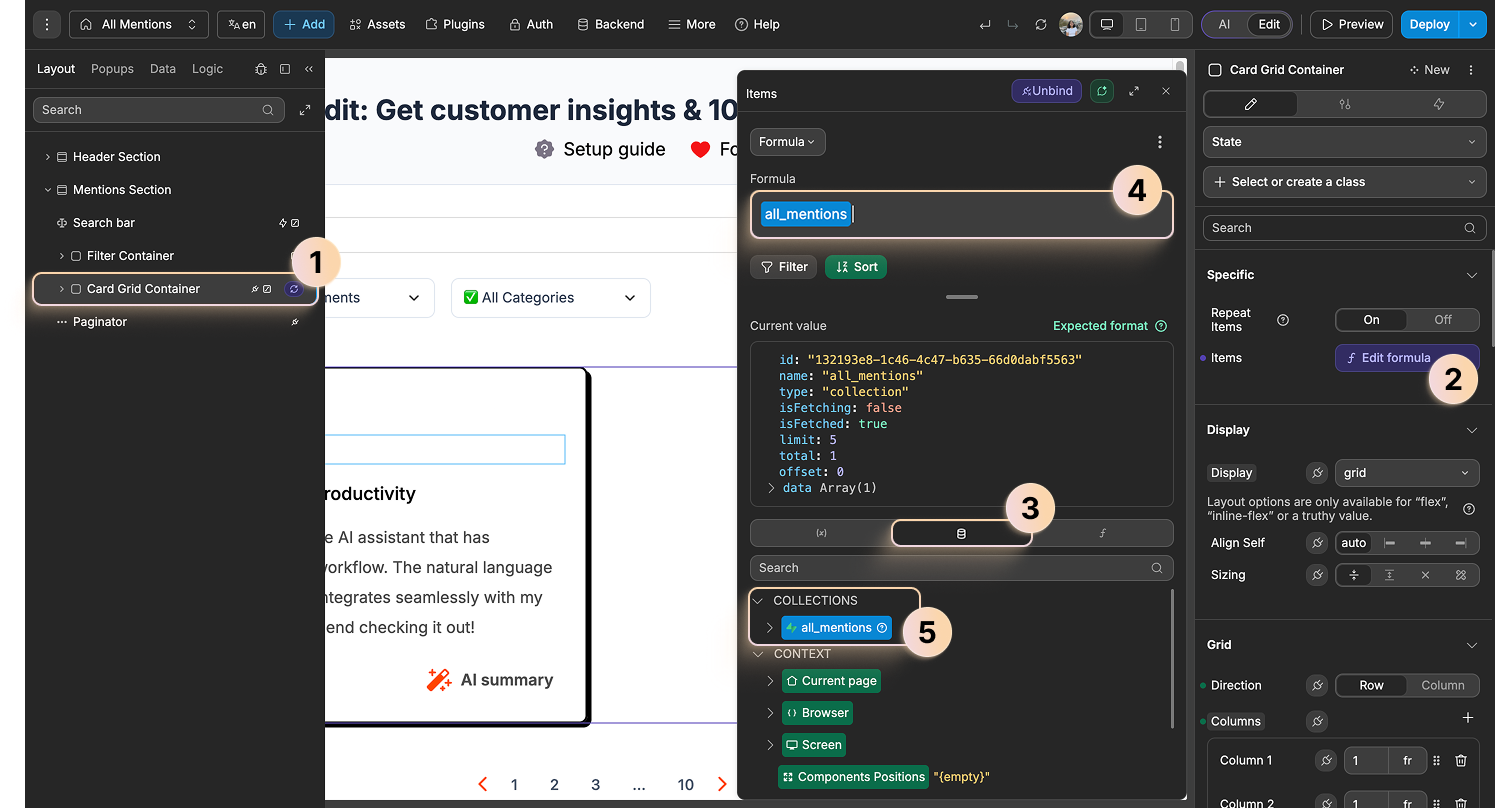Set Repeat Items to On
This screenshot has width=1495, height=808.
(1371, 320)
